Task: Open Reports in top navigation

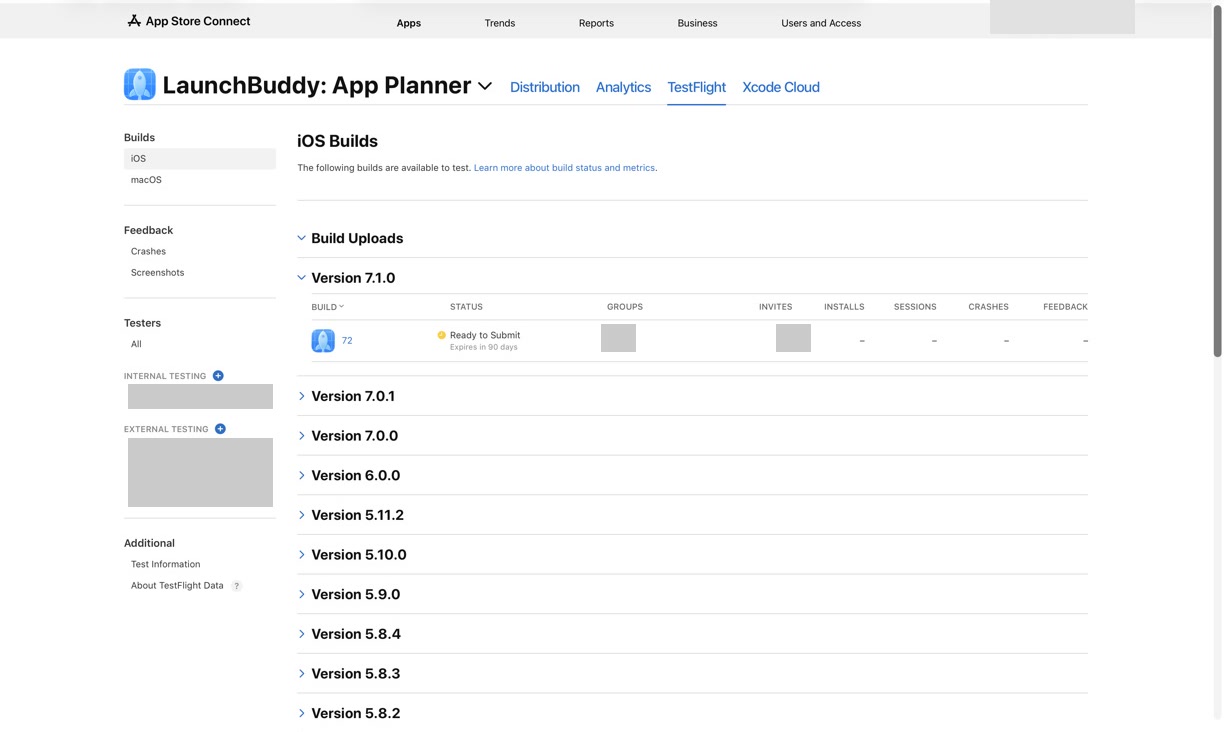Action: (x=596, y=23)
